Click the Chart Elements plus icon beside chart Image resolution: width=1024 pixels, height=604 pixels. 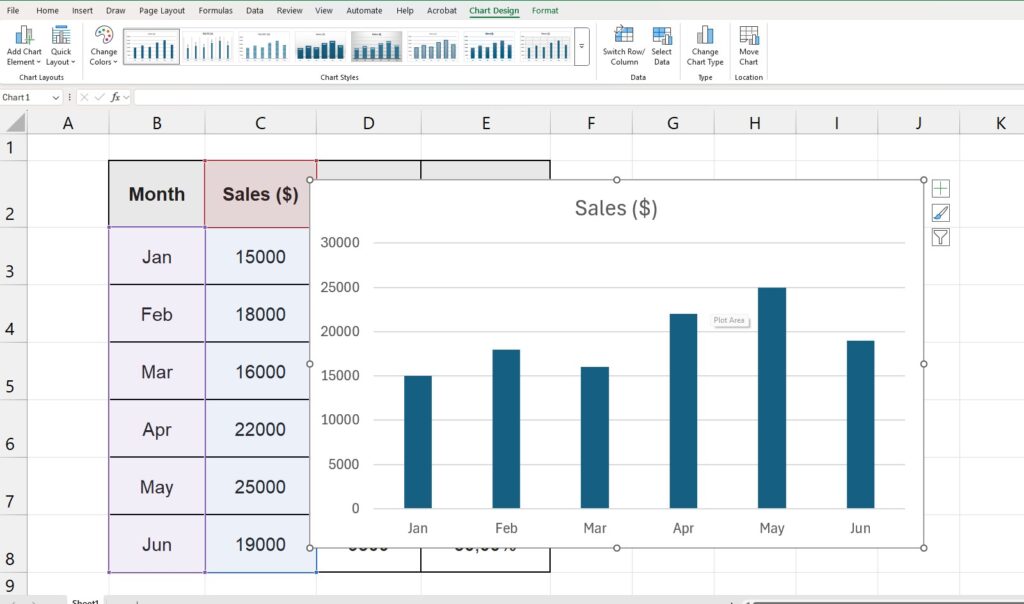(x=940, y=187)
